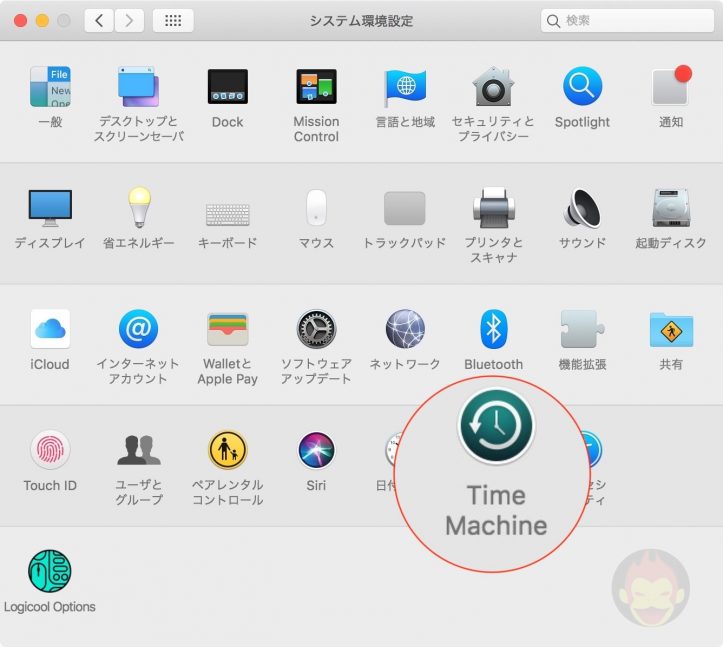This screenshot has width=723, height=647.
Task: Open Touch ID preferences
Action: 50,450
